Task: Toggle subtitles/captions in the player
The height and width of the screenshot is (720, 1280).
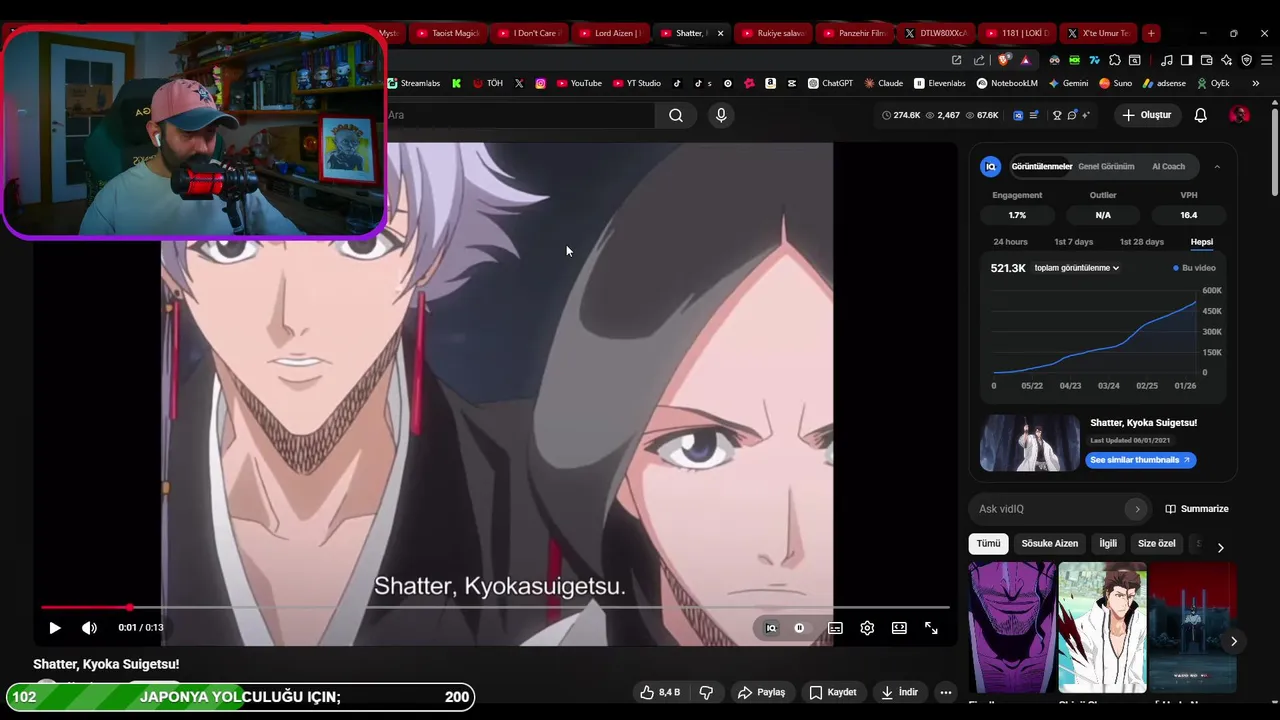Action: click(835, 628)
